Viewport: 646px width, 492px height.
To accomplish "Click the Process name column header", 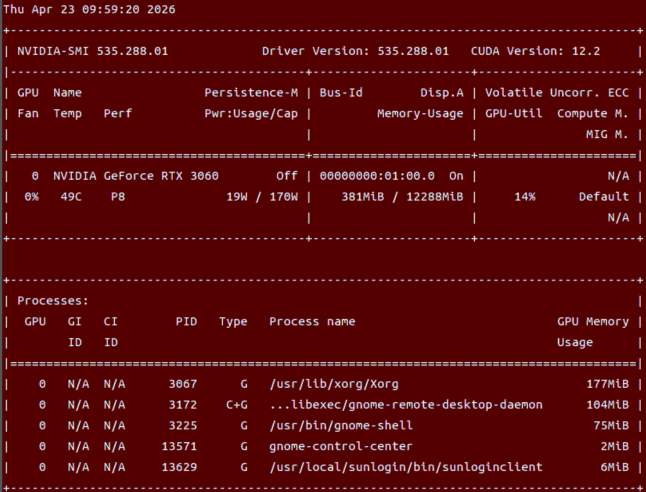I will pos(312,321).
